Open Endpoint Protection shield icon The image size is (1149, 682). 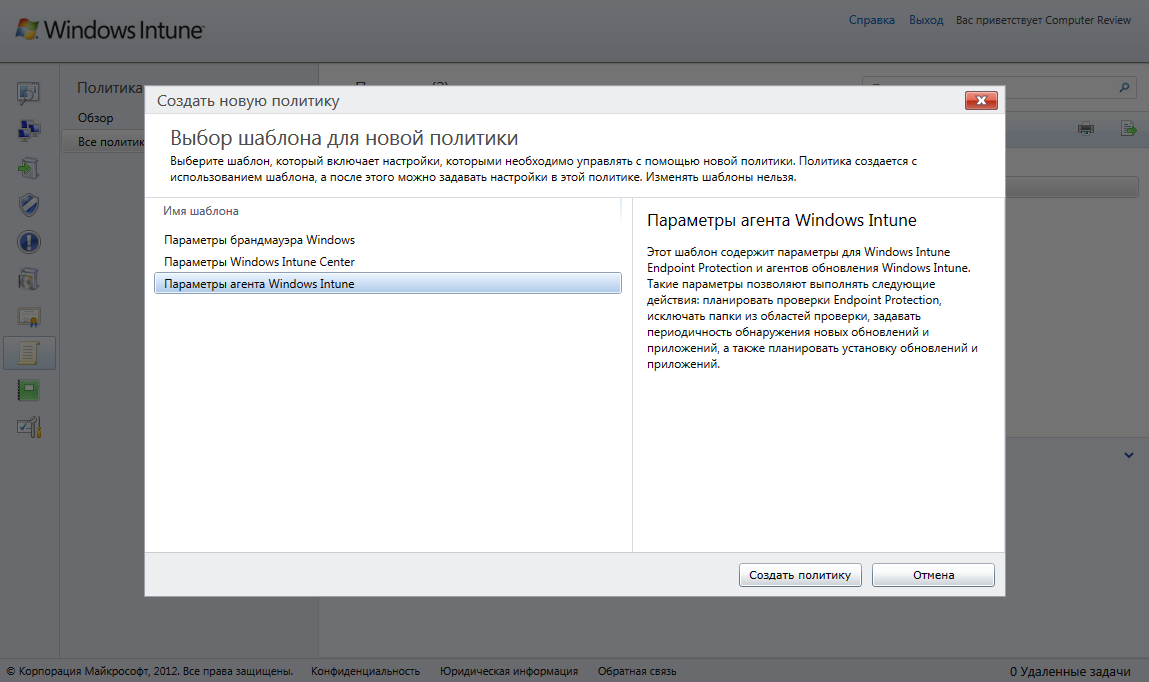point(29,204)
